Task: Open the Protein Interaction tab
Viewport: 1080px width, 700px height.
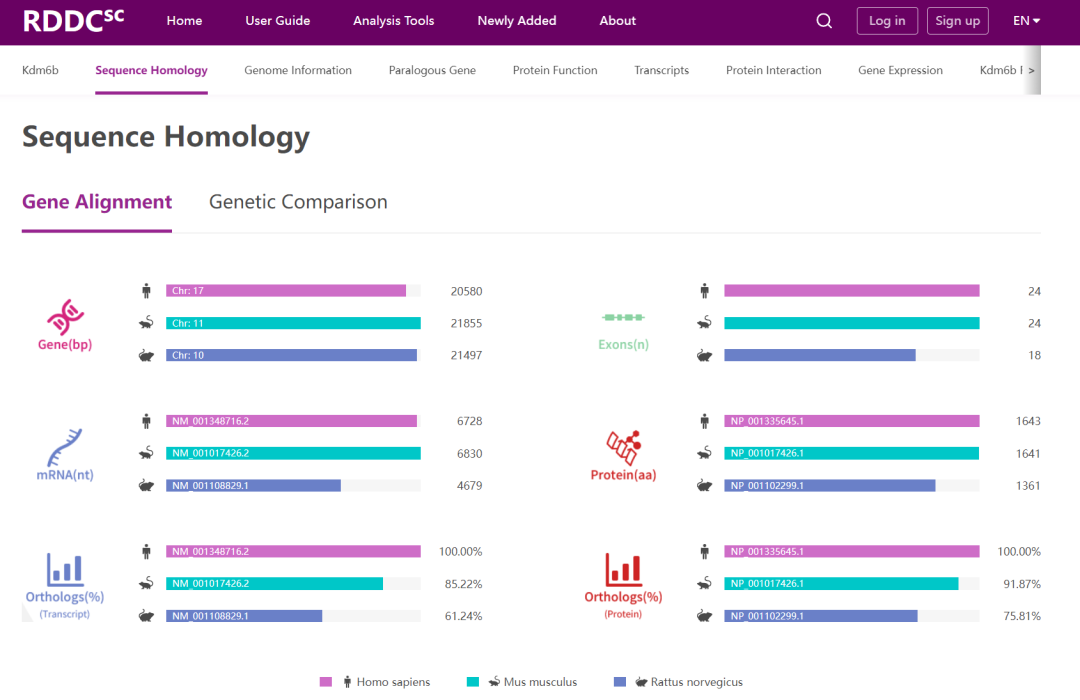Action: coord(773,70)
